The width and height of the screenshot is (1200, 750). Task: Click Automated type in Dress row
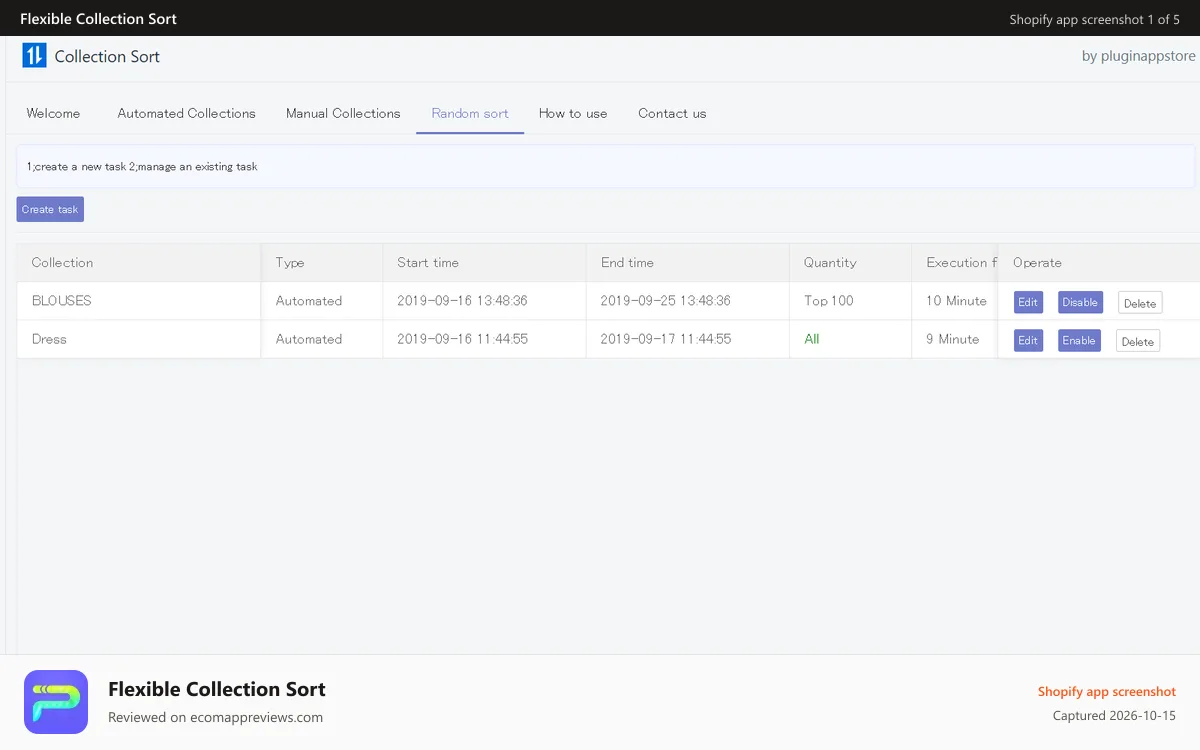point(309,339)
